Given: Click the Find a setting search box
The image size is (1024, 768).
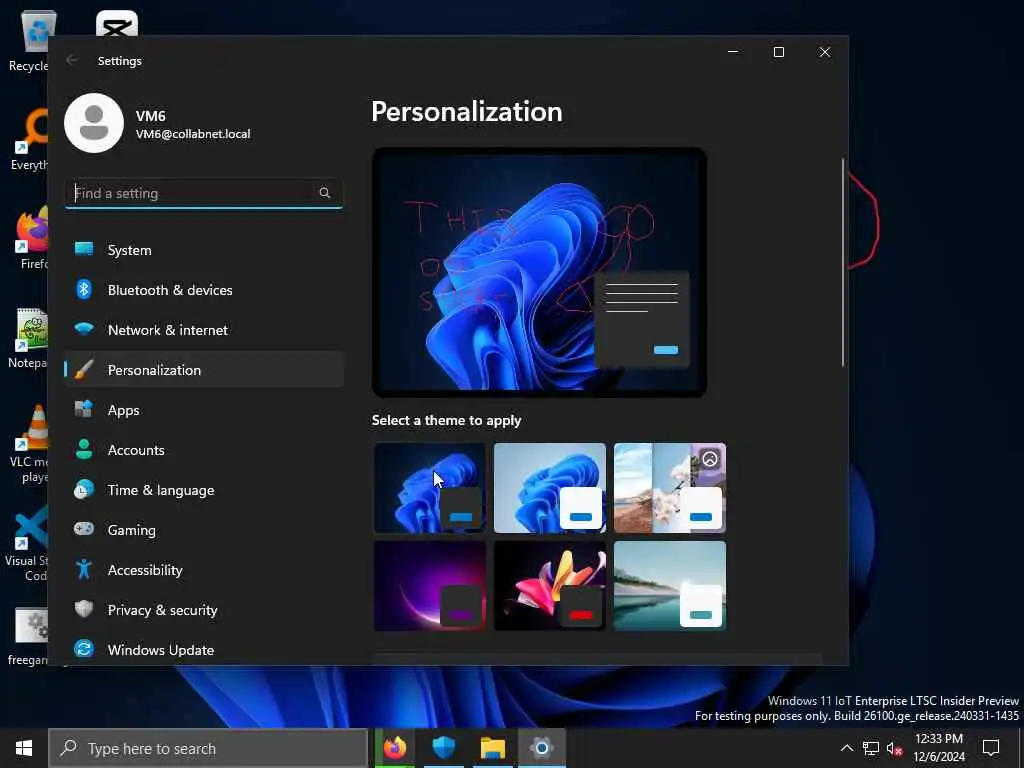Looking at the screenshot, I should pyautogui.click(x=204, y=193).
